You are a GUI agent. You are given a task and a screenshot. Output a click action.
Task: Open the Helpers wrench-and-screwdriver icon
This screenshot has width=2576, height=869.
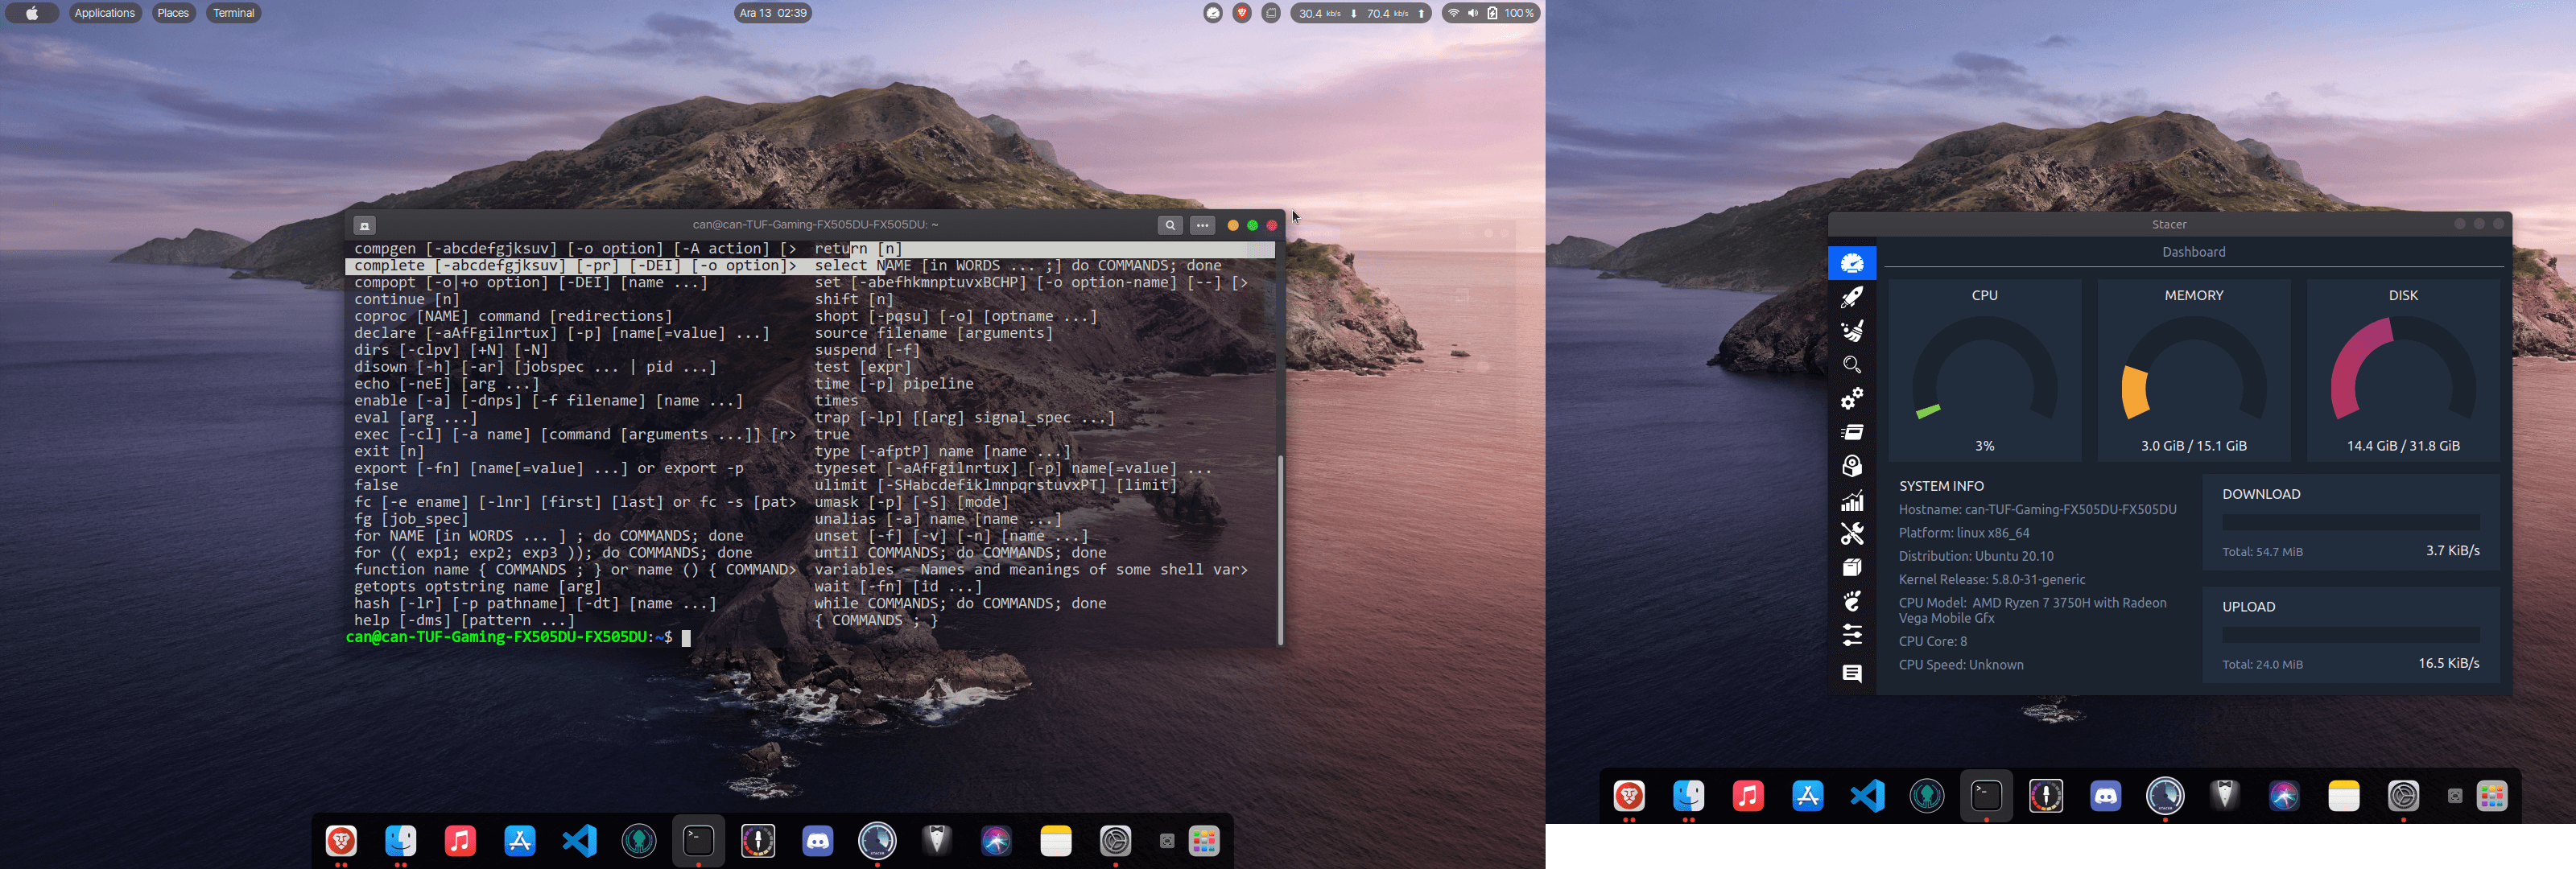1851,534
